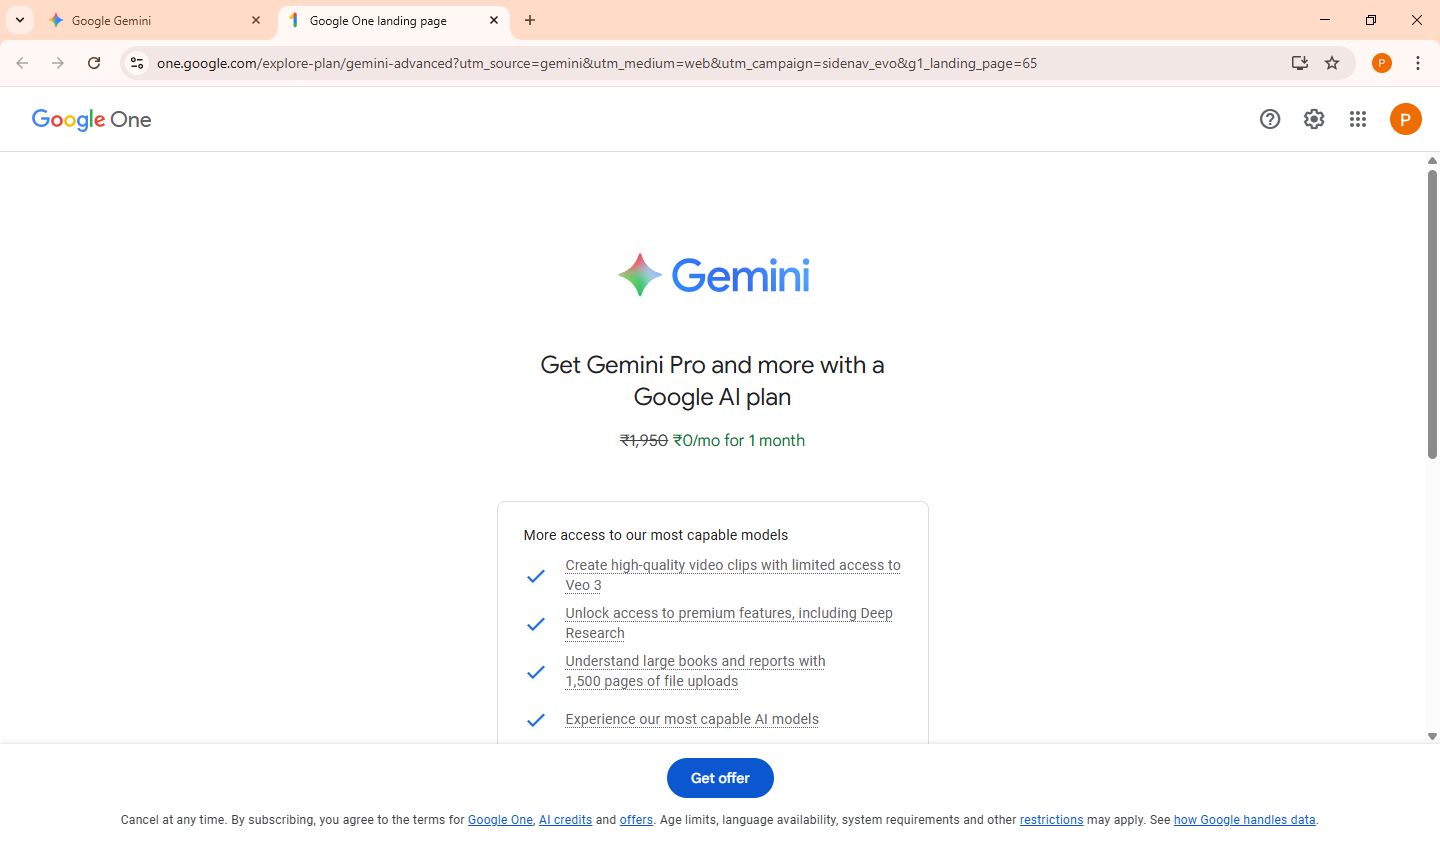Open the tab search dropdown arrow
The height and width of the screenshot is (849, 1440).
(20, 20)
